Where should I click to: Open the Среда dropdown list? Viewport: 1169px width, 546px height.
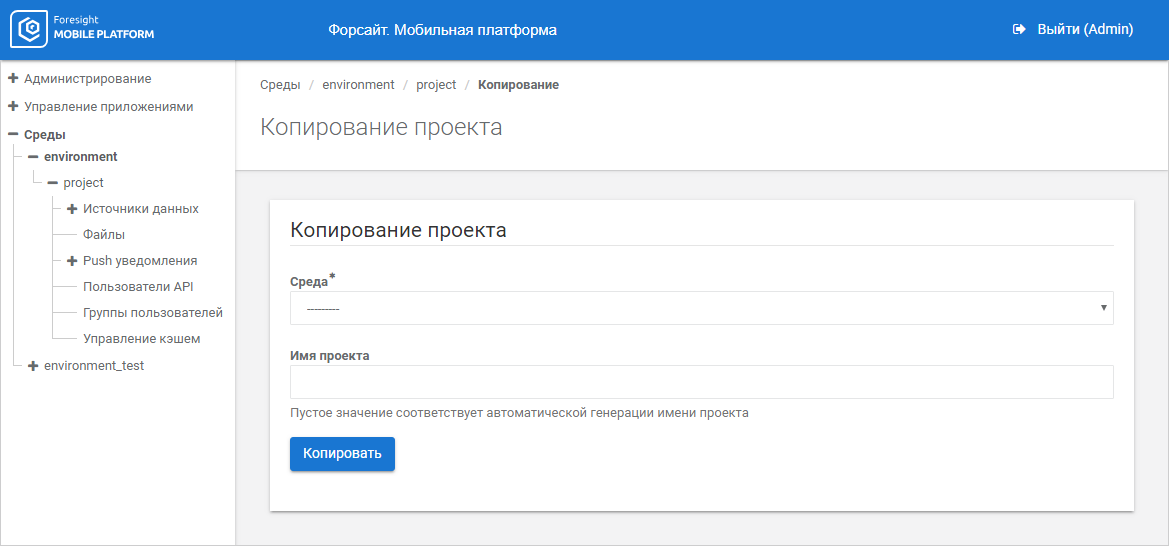(701, 308)
